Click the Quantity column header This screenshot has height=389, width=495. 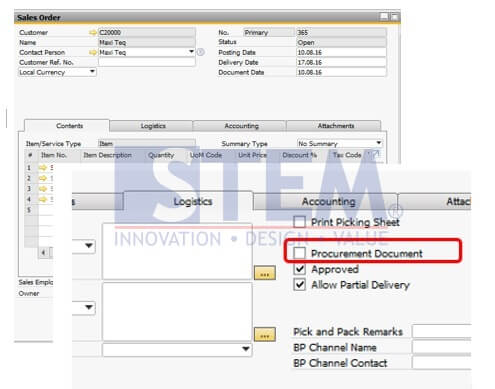161,155
